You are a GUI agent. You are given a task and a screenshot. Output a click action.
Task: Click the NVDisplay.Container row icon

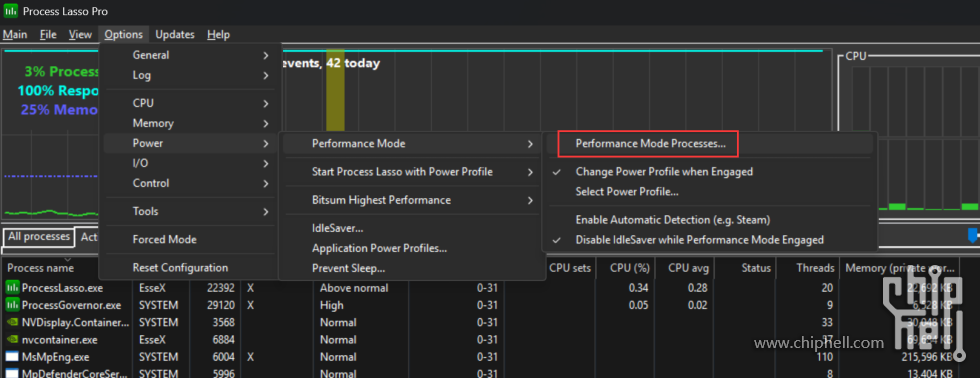coord(12,323)
